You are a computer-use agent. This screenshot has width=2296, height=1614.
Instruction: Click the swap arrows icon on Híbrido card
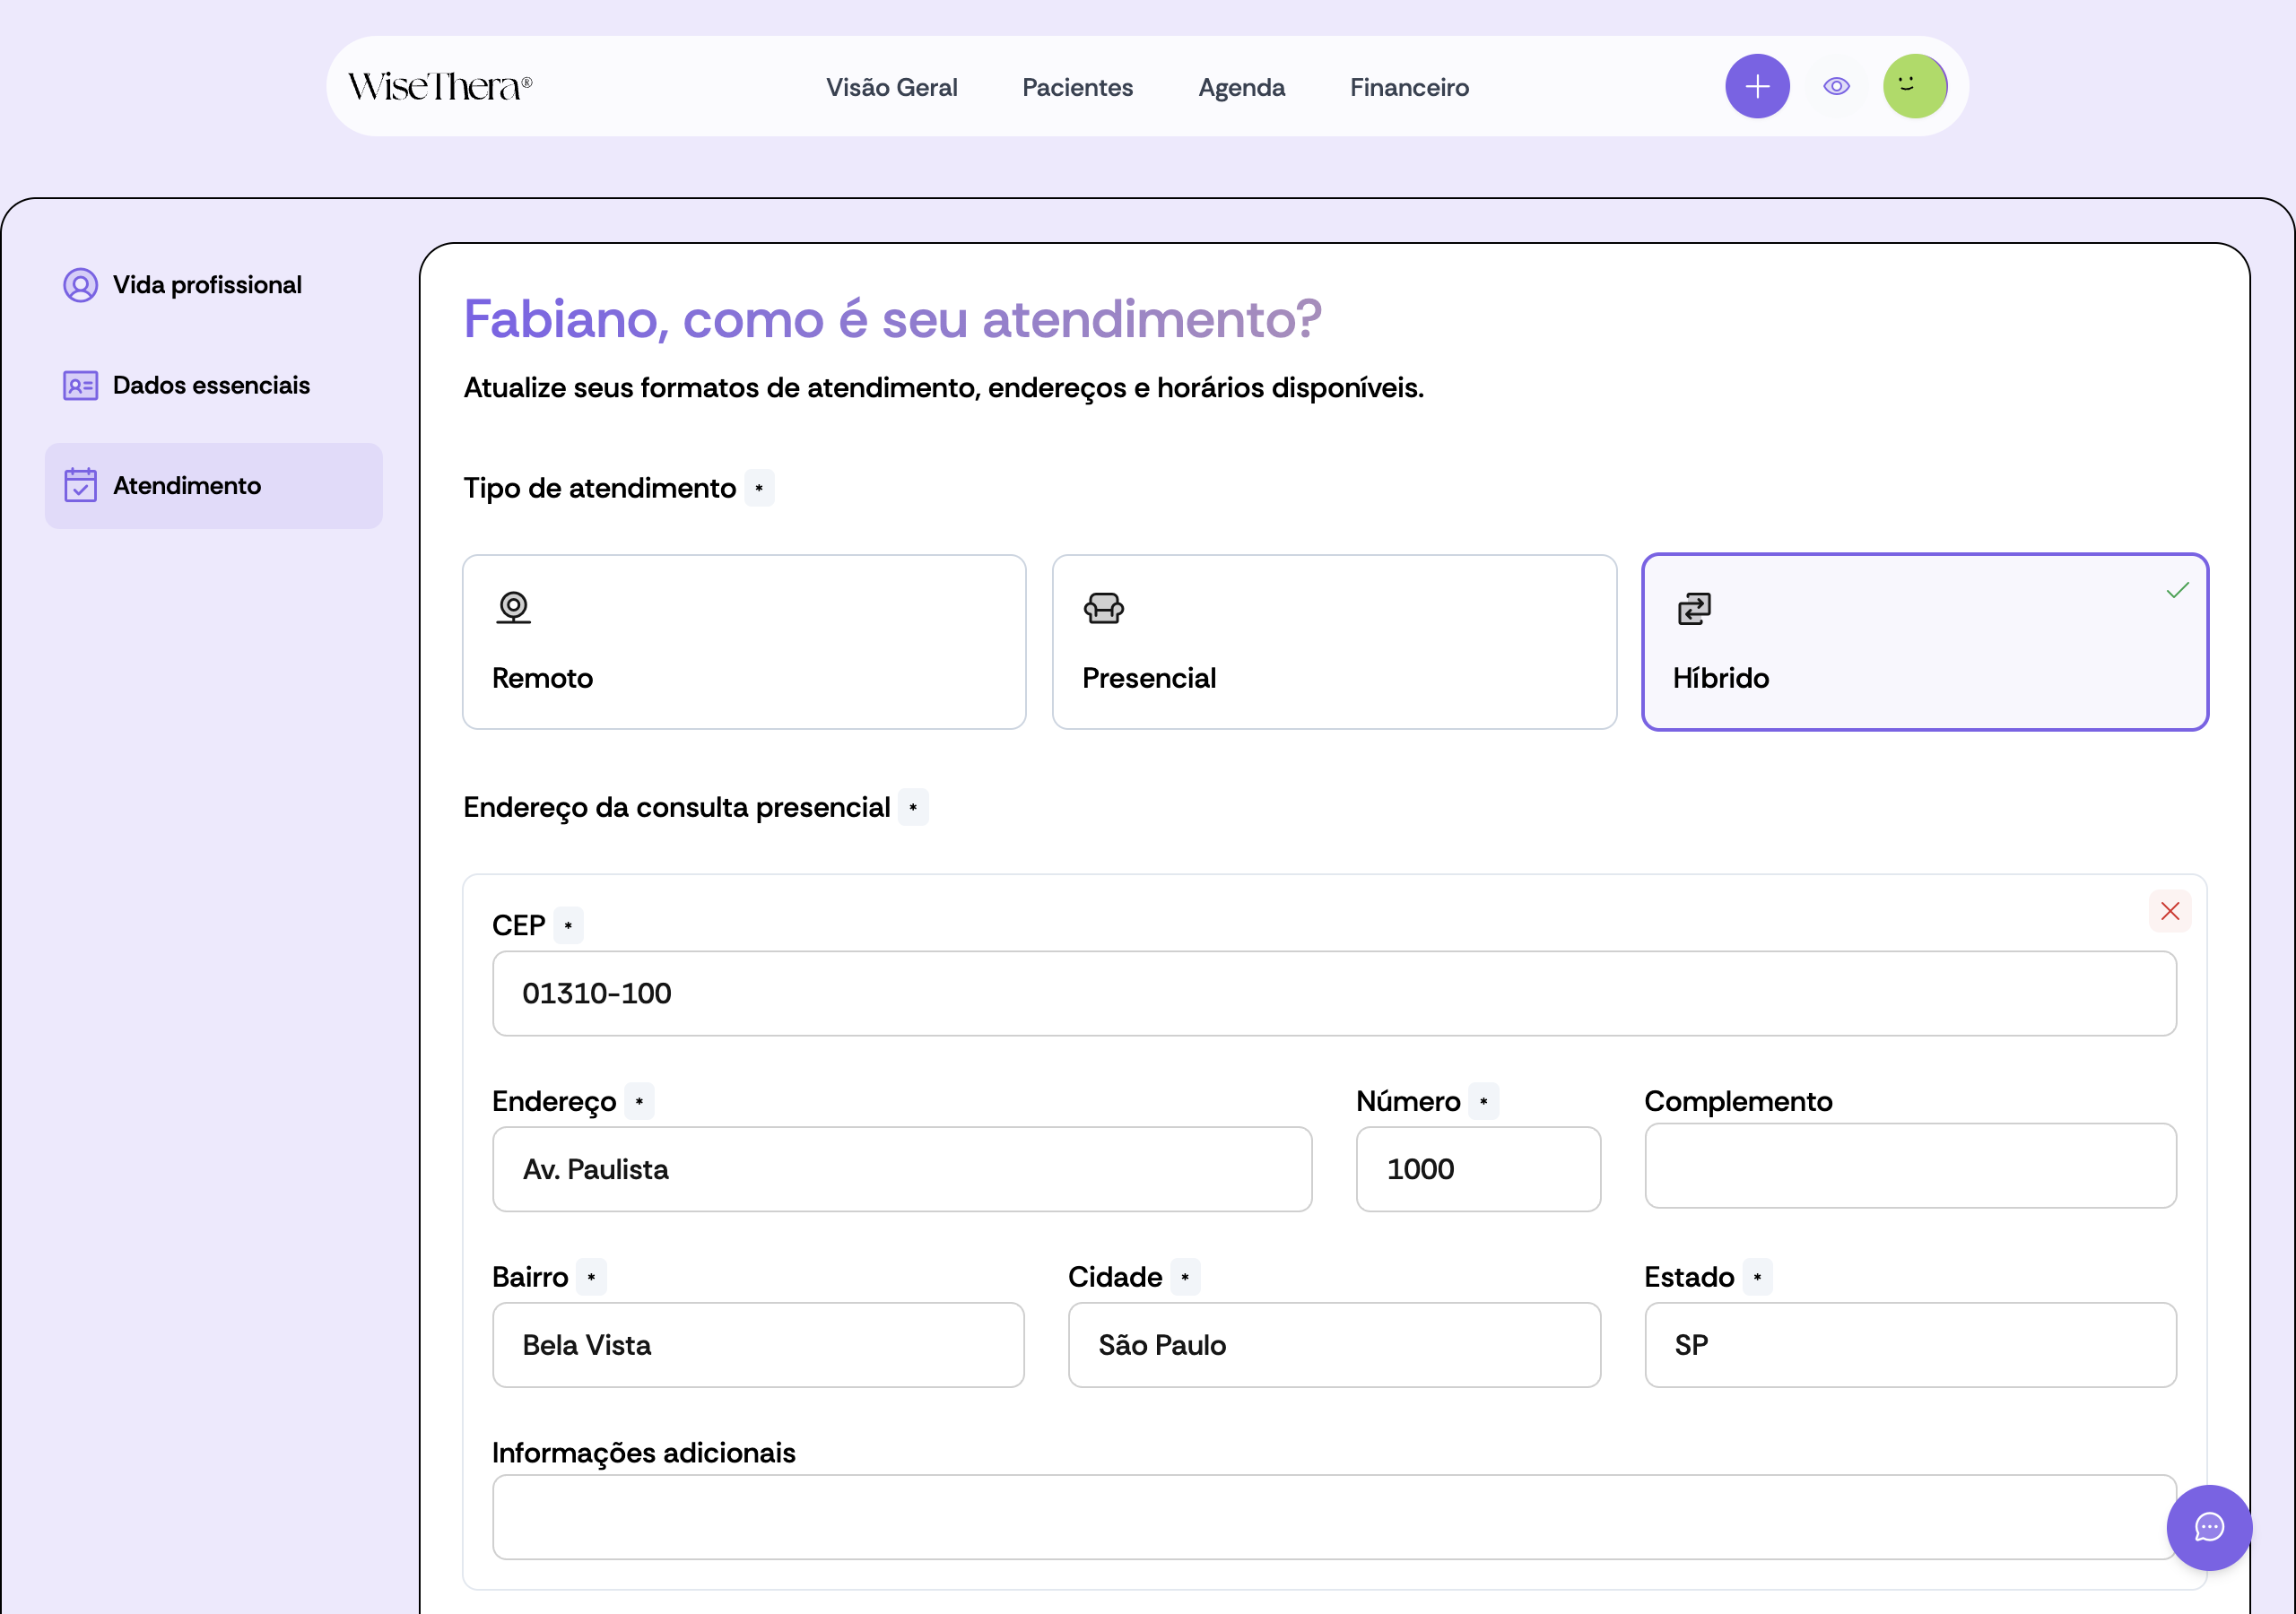[1693, 607]
